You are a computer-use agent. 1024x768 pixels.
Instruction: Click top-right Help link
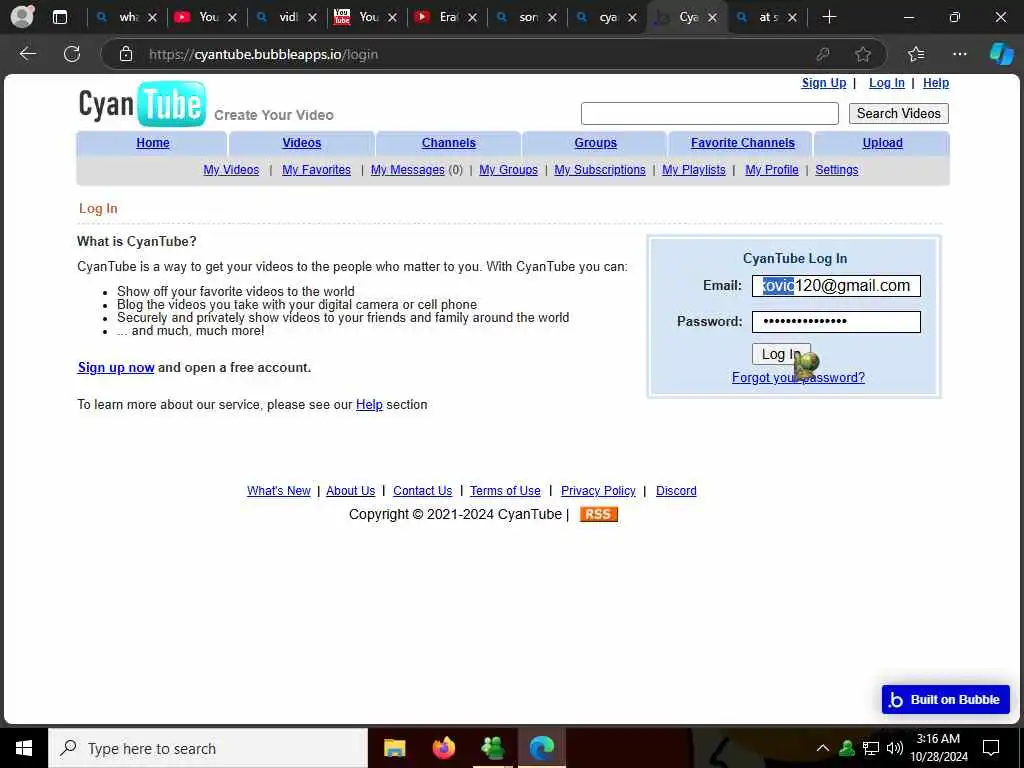pos(935,83)
